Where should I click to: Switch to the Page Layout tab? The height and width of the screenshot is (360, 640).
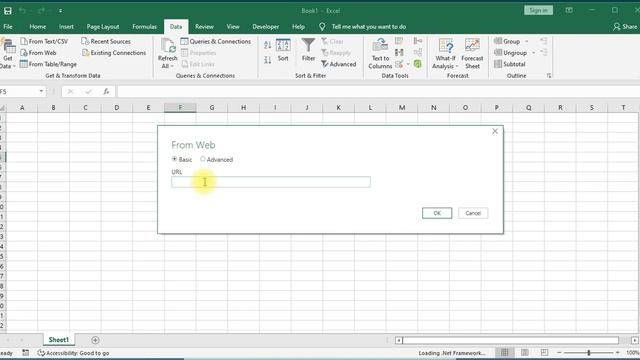pos(103,27)
